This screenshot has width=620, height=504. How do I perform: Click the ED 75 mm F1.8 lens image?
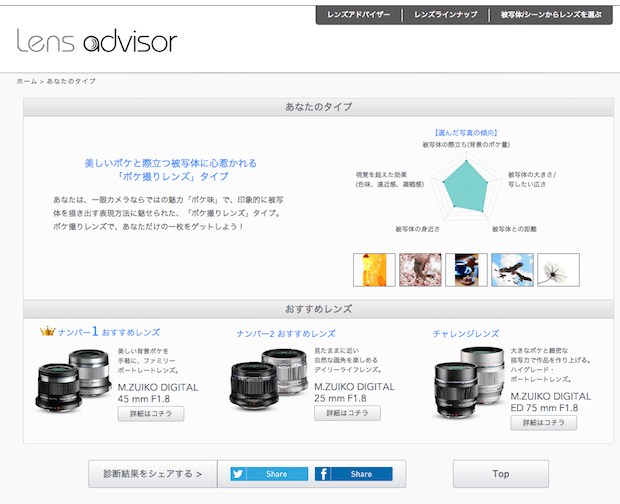click(x=469, y=382)
